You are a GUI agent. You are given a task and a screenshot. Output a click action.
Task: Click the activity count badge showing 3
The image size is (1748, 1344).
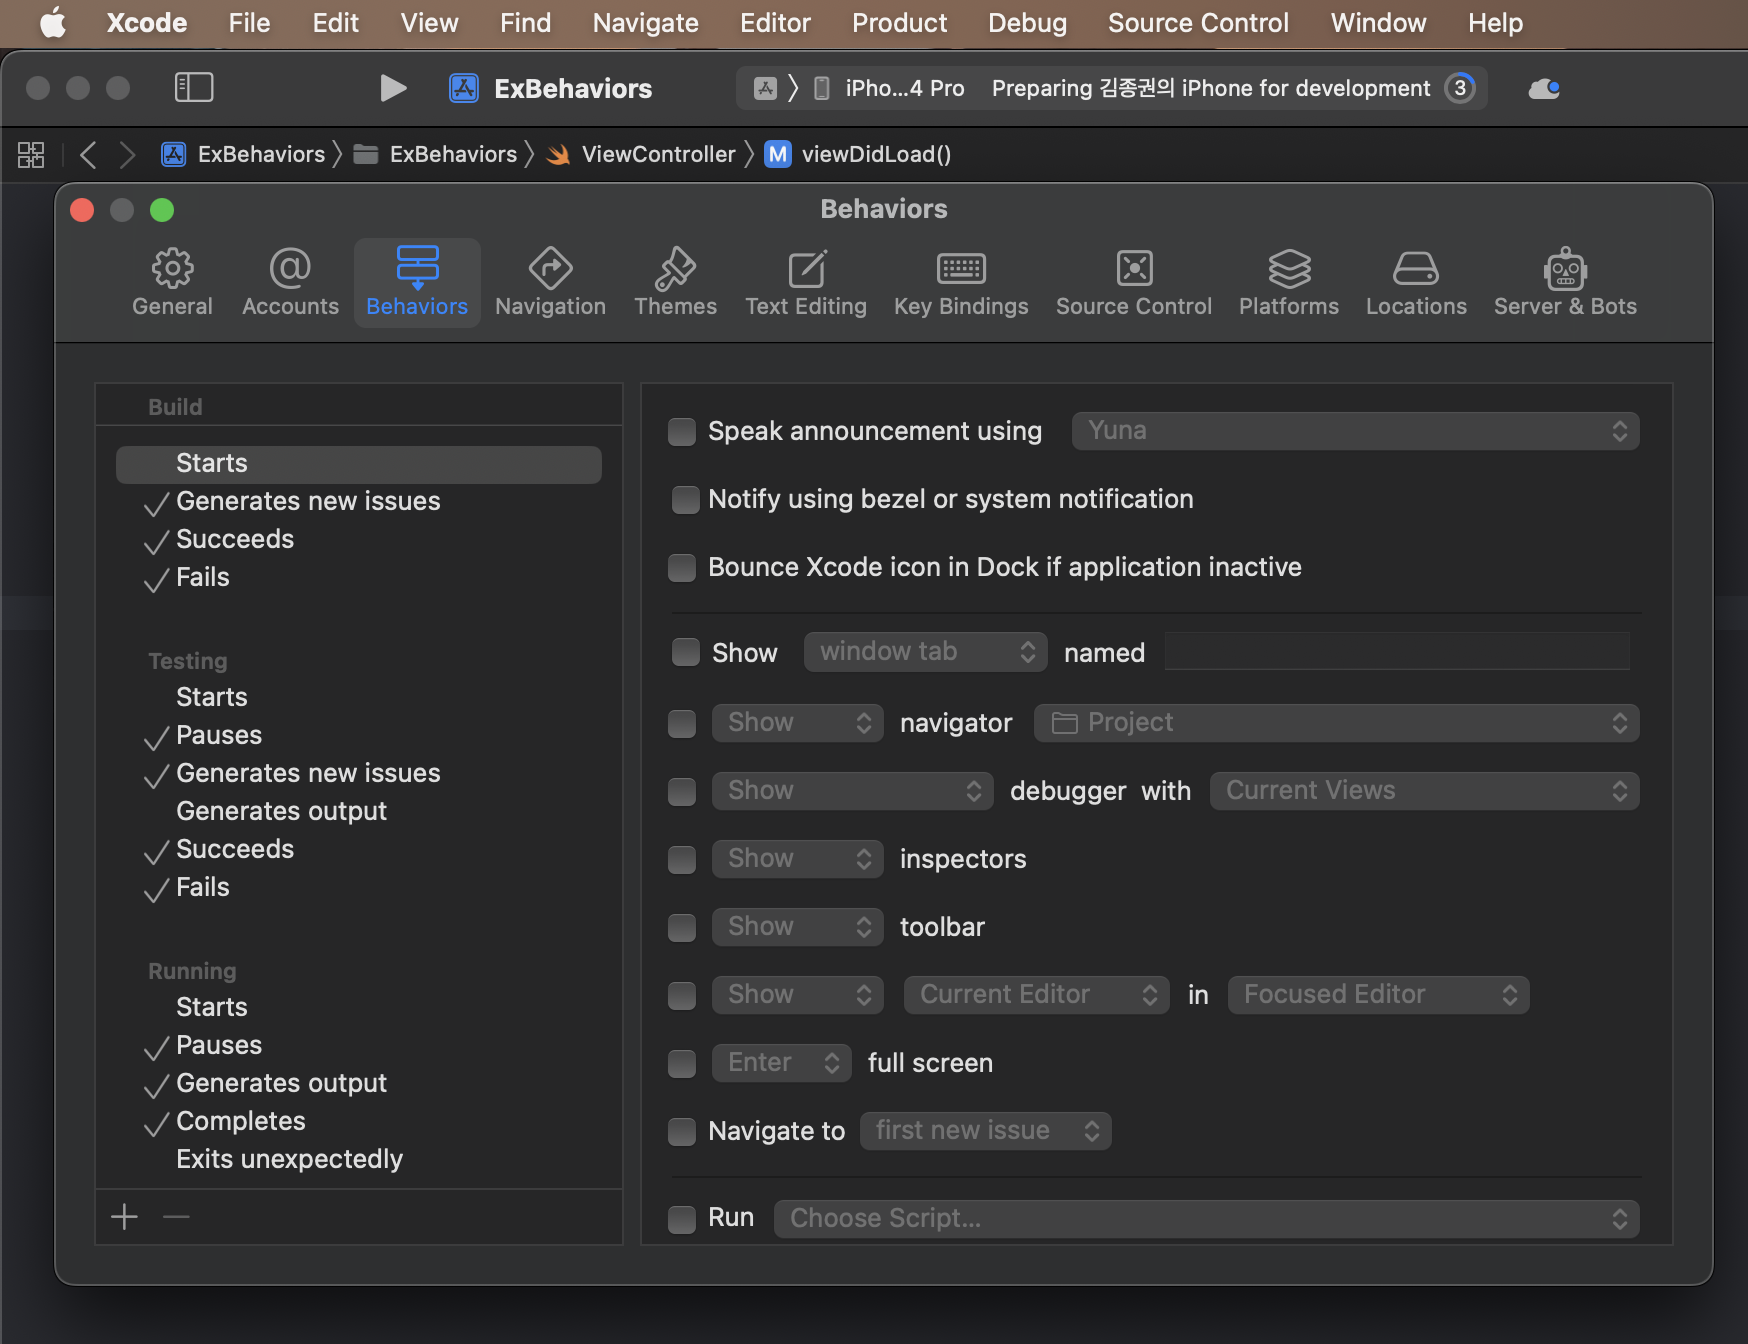[1460, 88]
